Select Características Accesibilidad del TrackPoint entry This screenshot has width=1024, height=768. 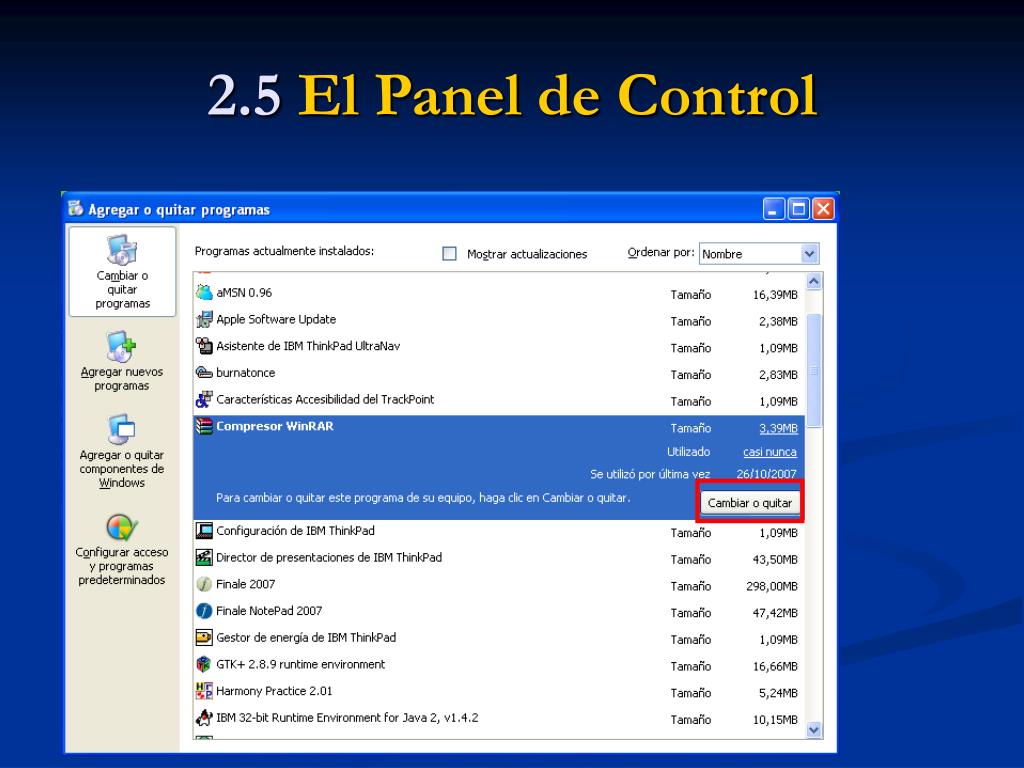tap(325, 399)
